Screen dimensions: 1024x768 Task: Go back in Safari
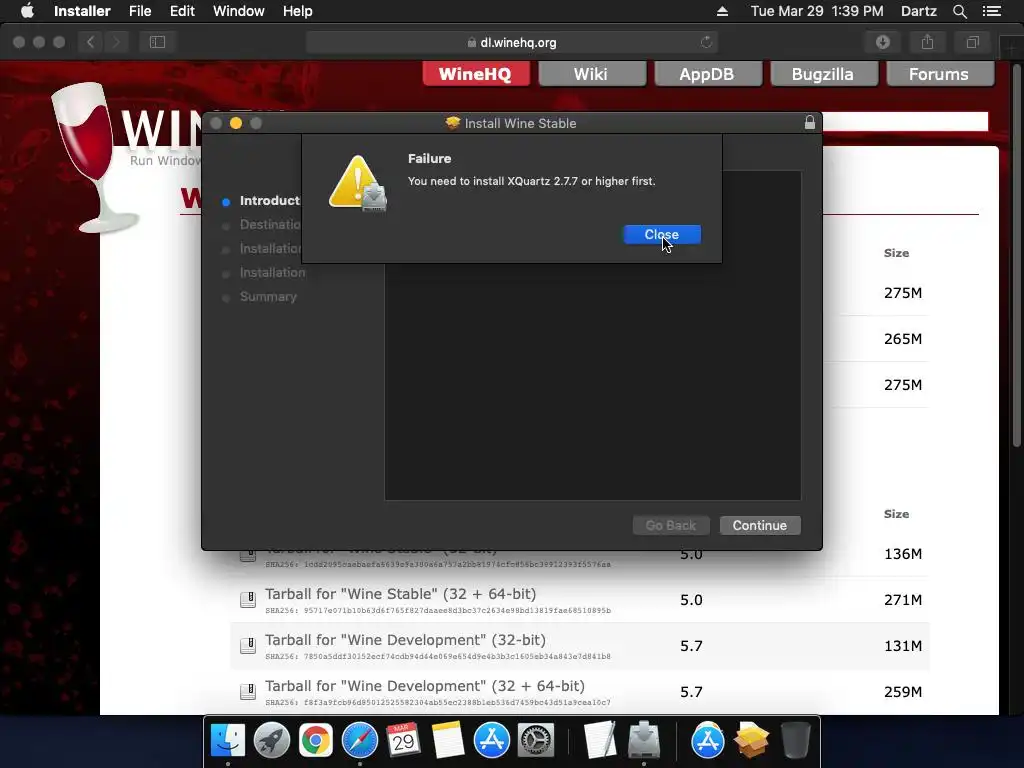click(90, 42)
